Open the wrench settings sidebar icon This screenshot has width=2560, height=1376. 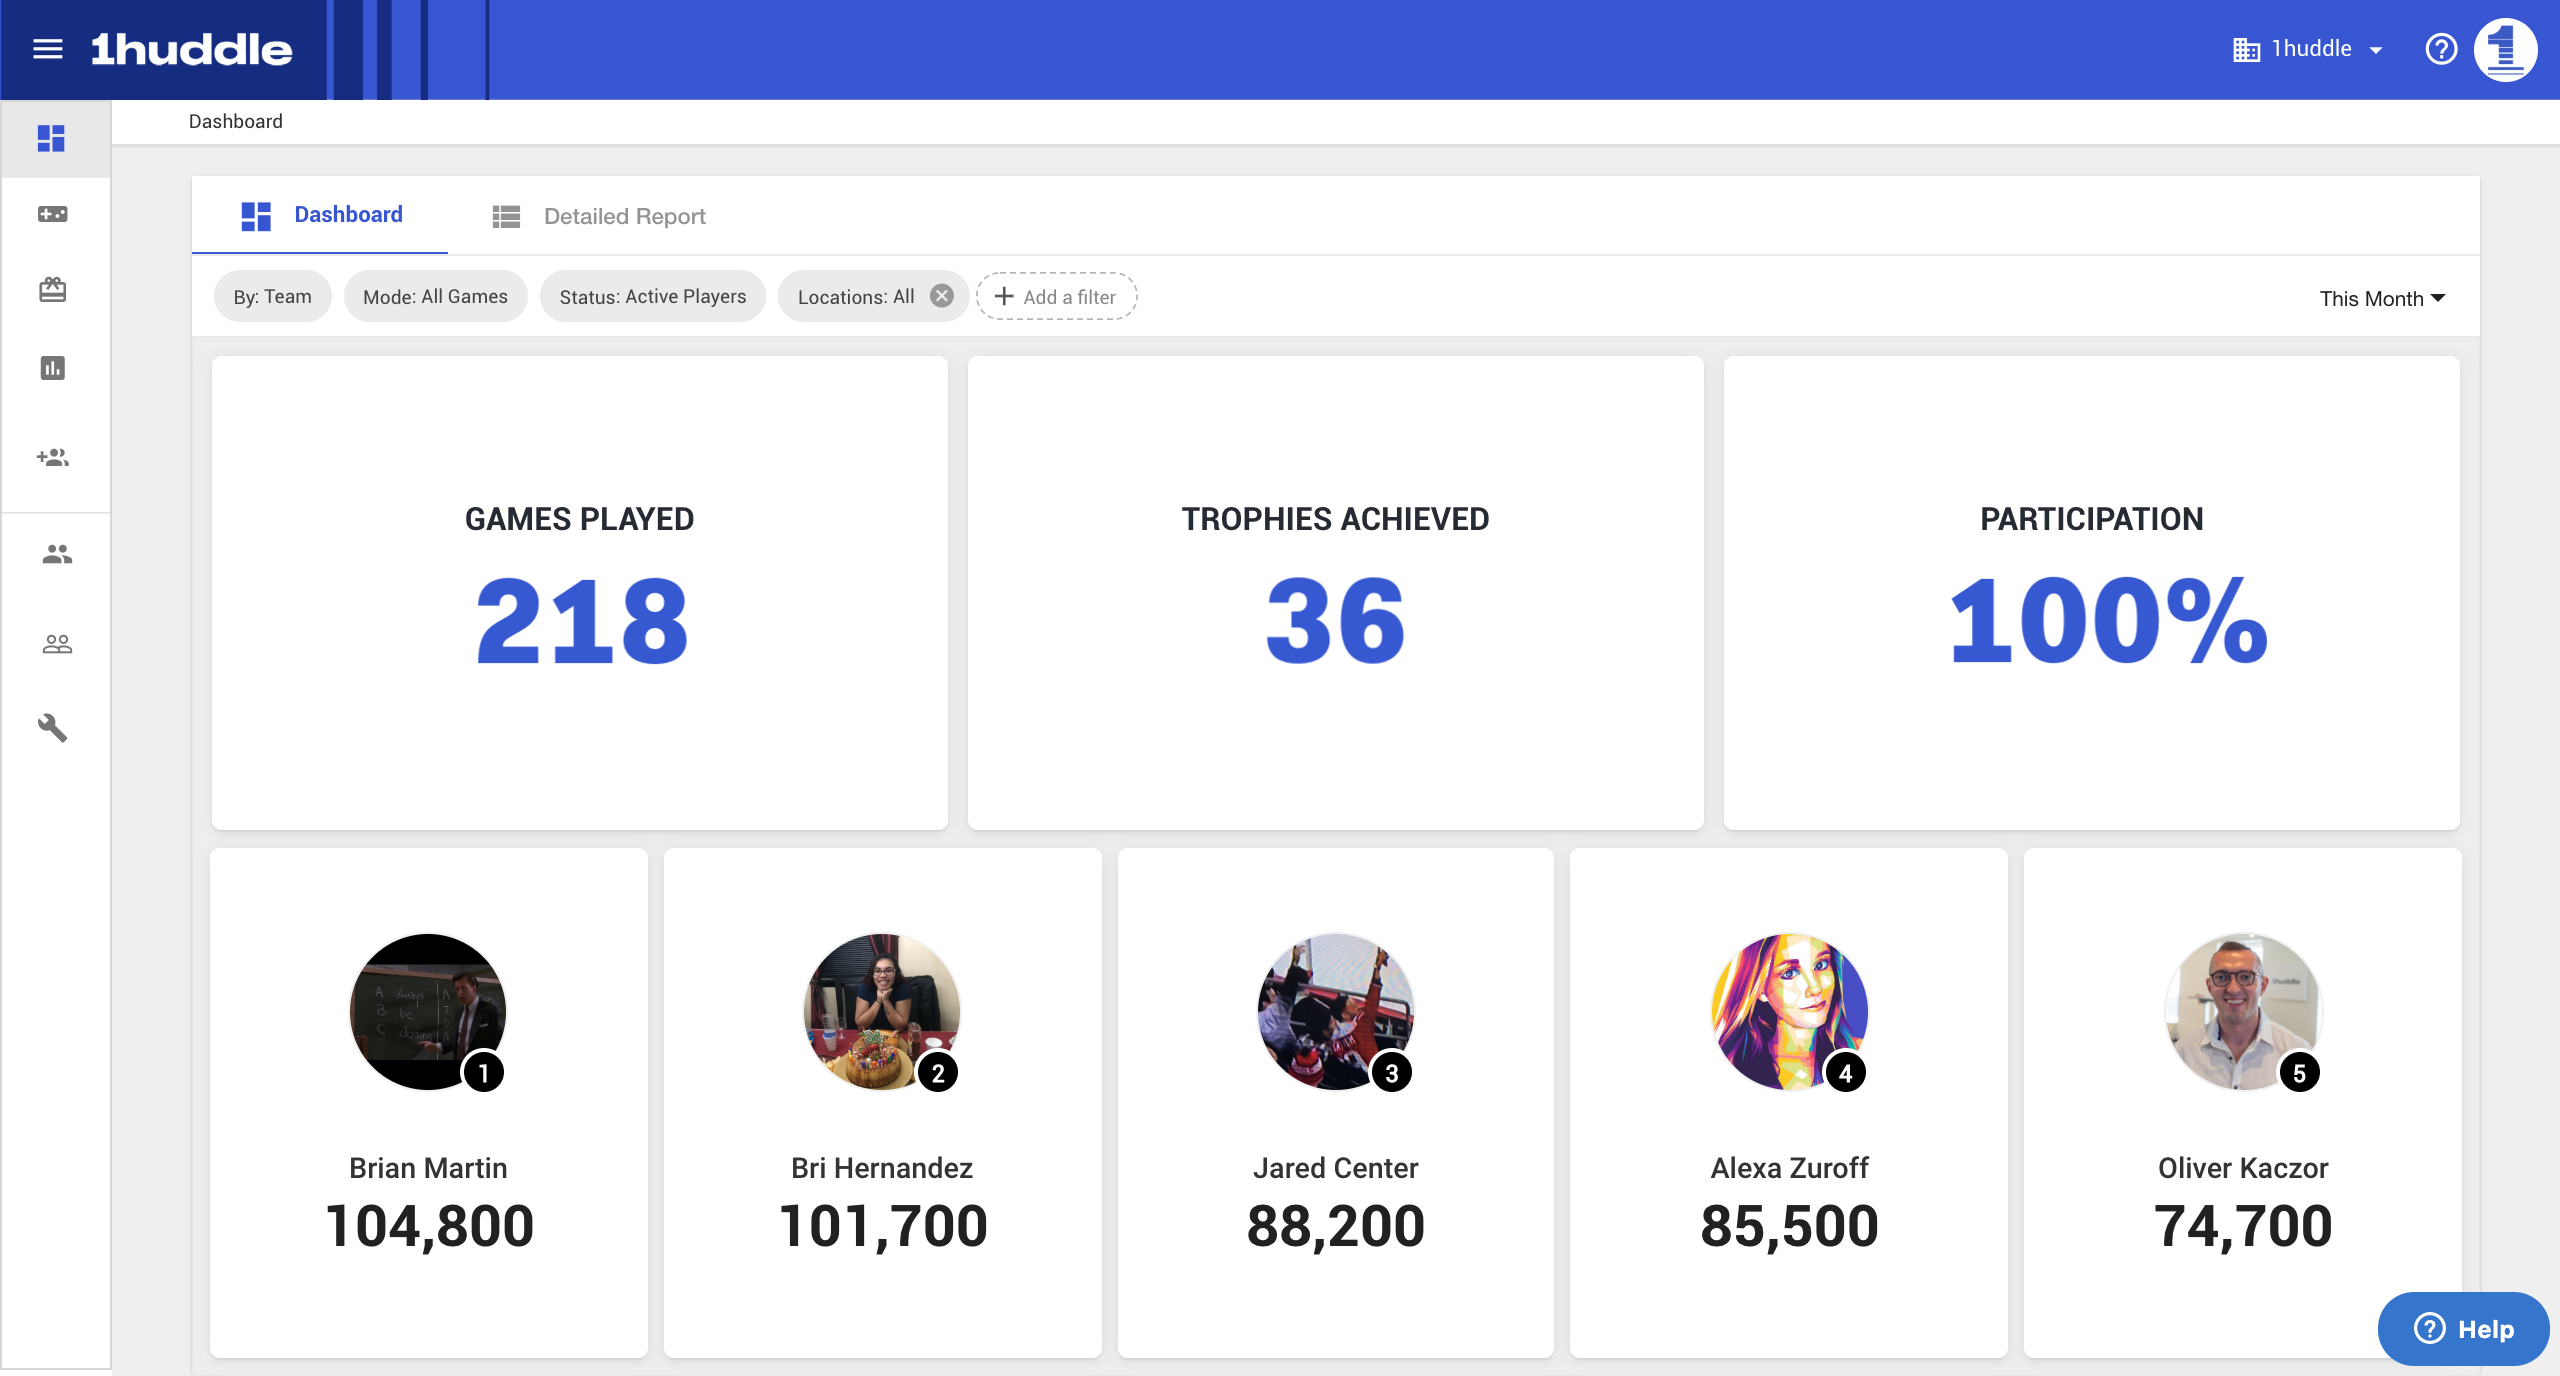click(x=53, y=727)
